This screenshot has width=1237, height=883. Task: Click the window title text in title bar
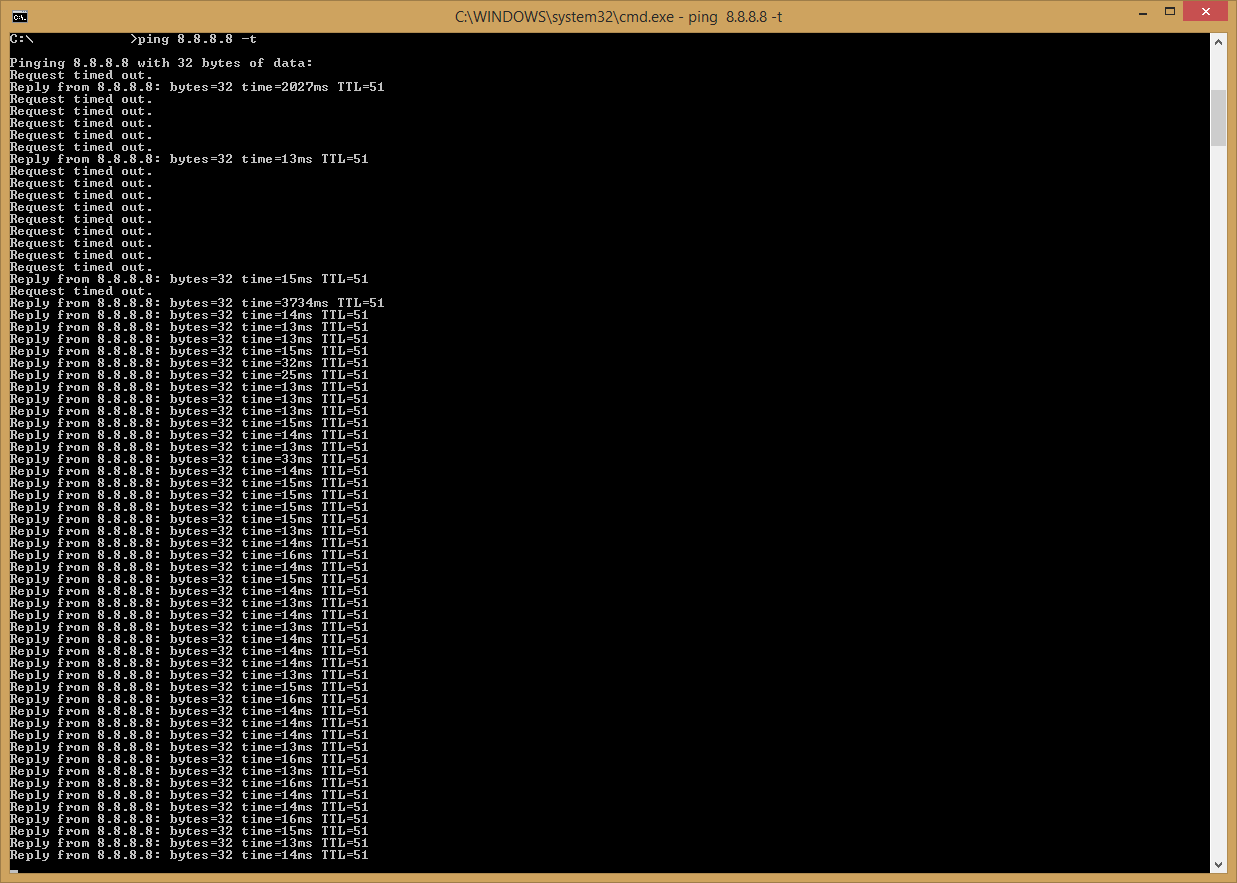(617, 16)
